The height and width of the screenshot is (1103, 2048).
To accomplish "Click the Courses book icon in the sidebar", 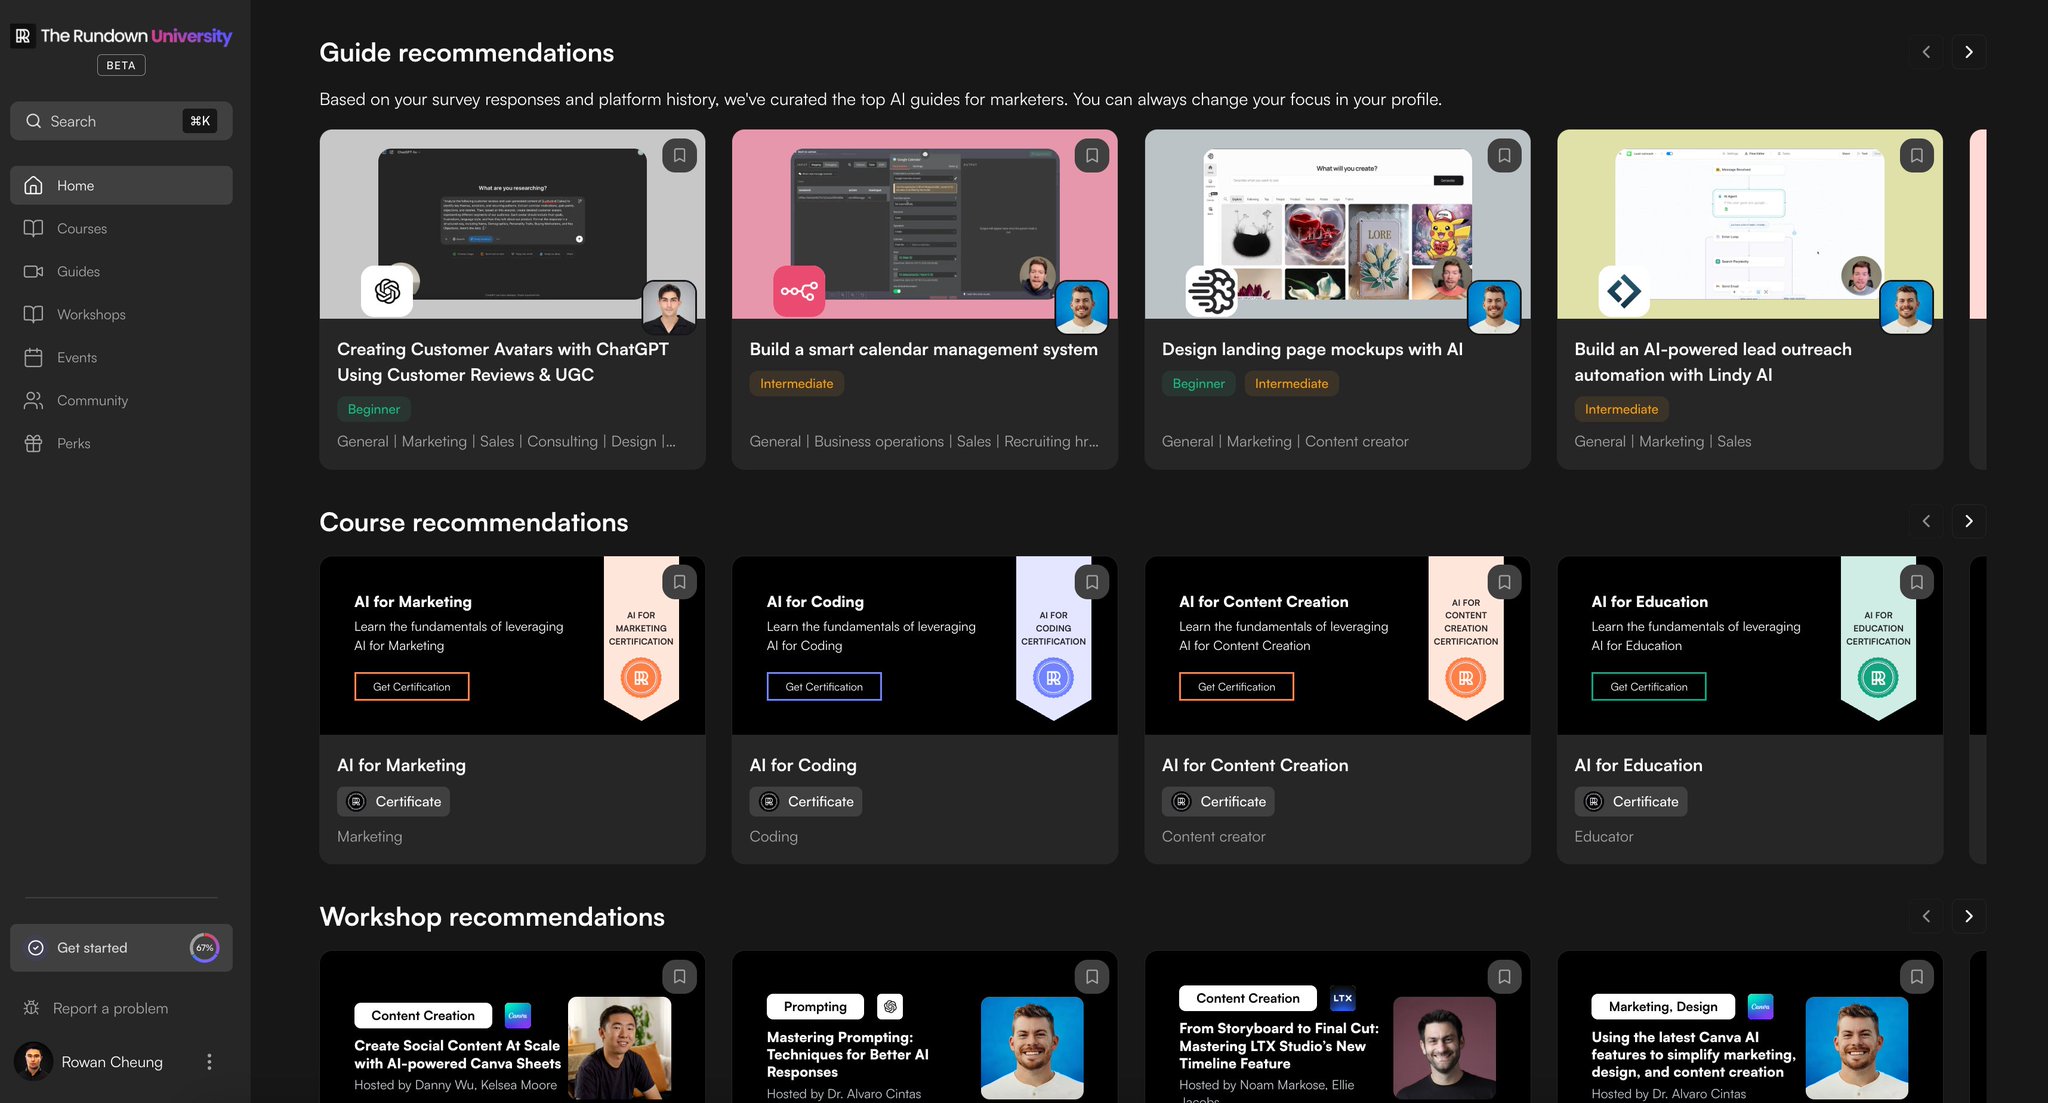I will click(x=34, y=228).
